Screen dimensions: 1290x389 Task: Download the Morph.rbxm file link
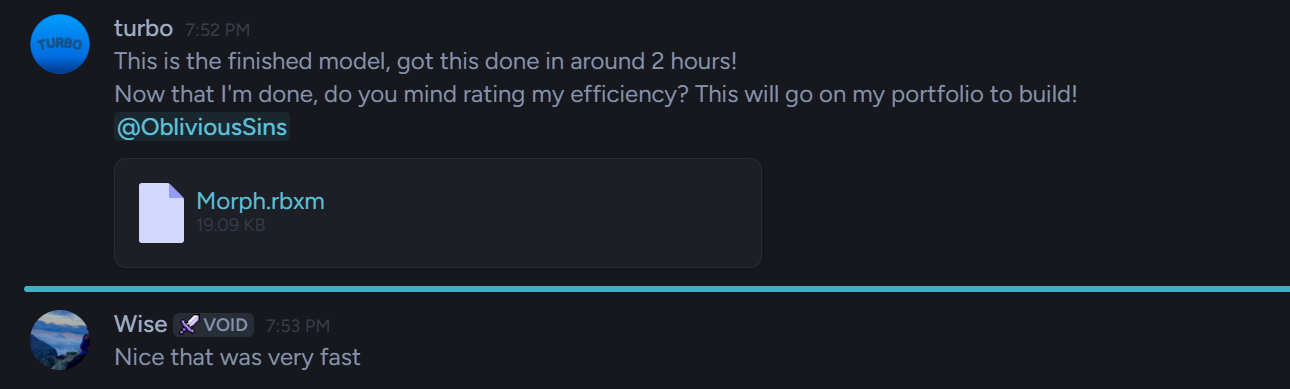260,201
